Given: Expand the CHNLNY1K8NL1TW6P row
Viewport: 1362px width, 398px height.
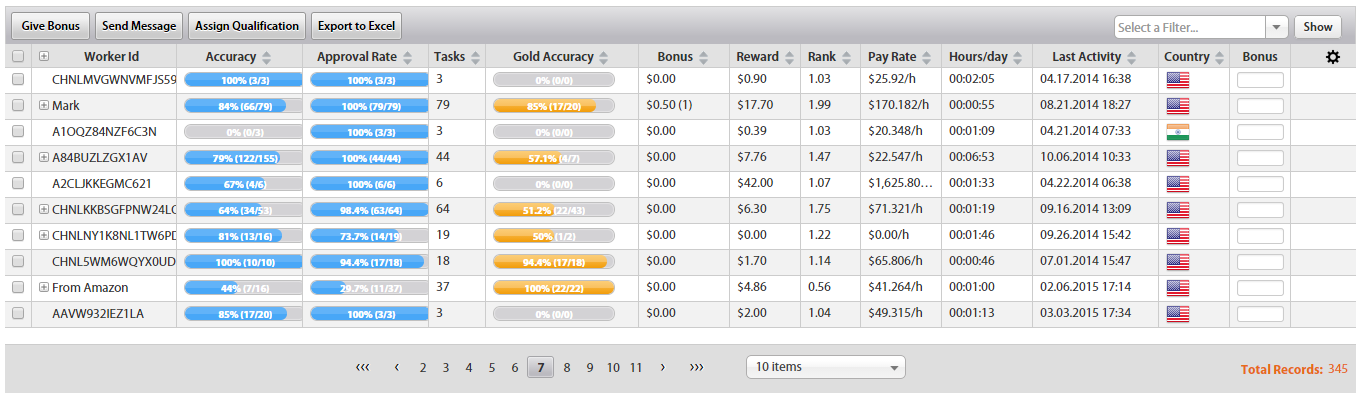Looking at the screenshot, I should point(44,235).
